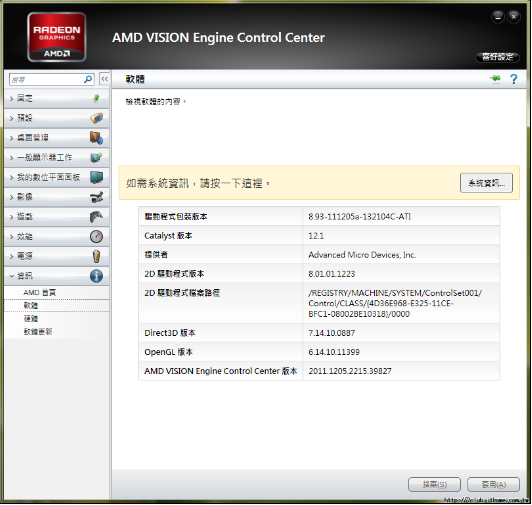The height and width of the screenshot is (505, 532).
Task: Expand the 一般顯示器工作 section chevron
Action: pos(12,158)
